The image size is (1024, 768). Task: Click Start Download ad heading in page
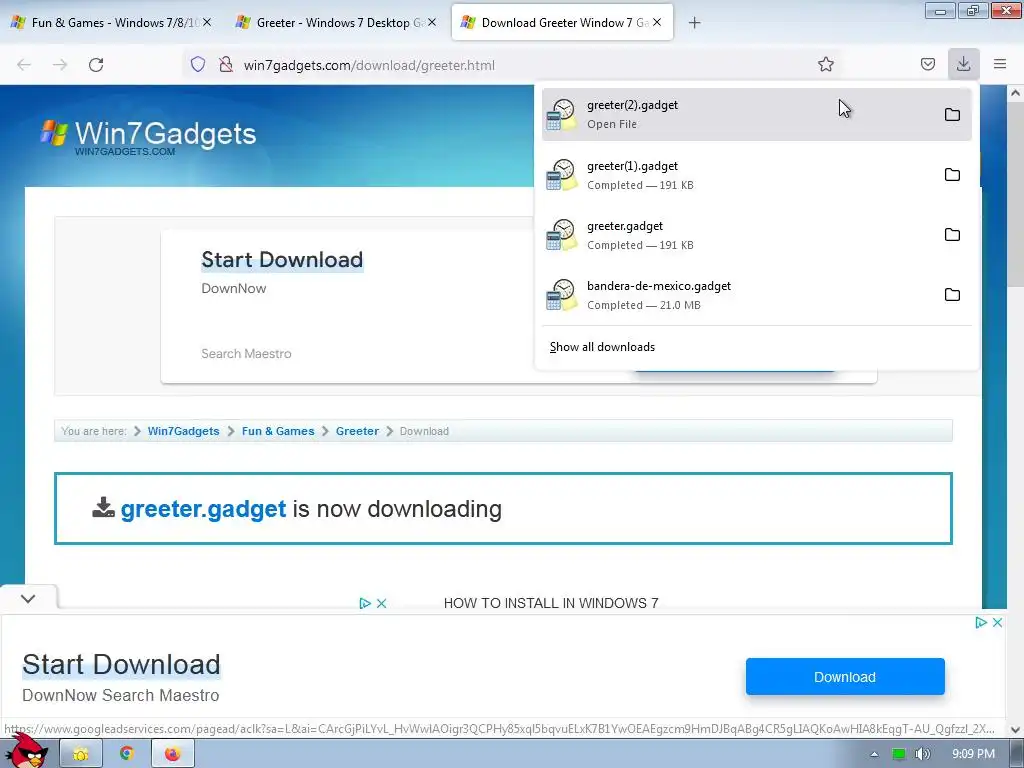[282, 260]
